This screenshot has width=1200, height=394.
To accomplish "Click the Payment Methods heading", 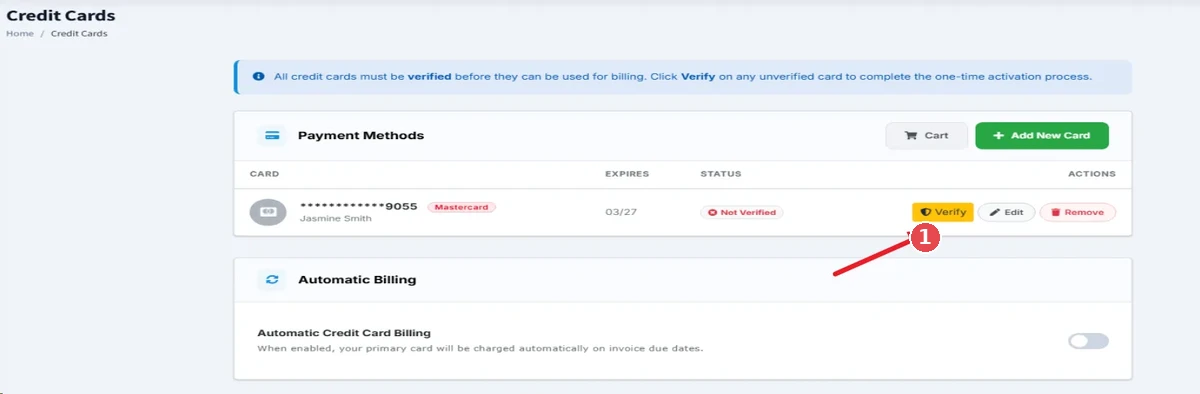I will tap(361, 135).
